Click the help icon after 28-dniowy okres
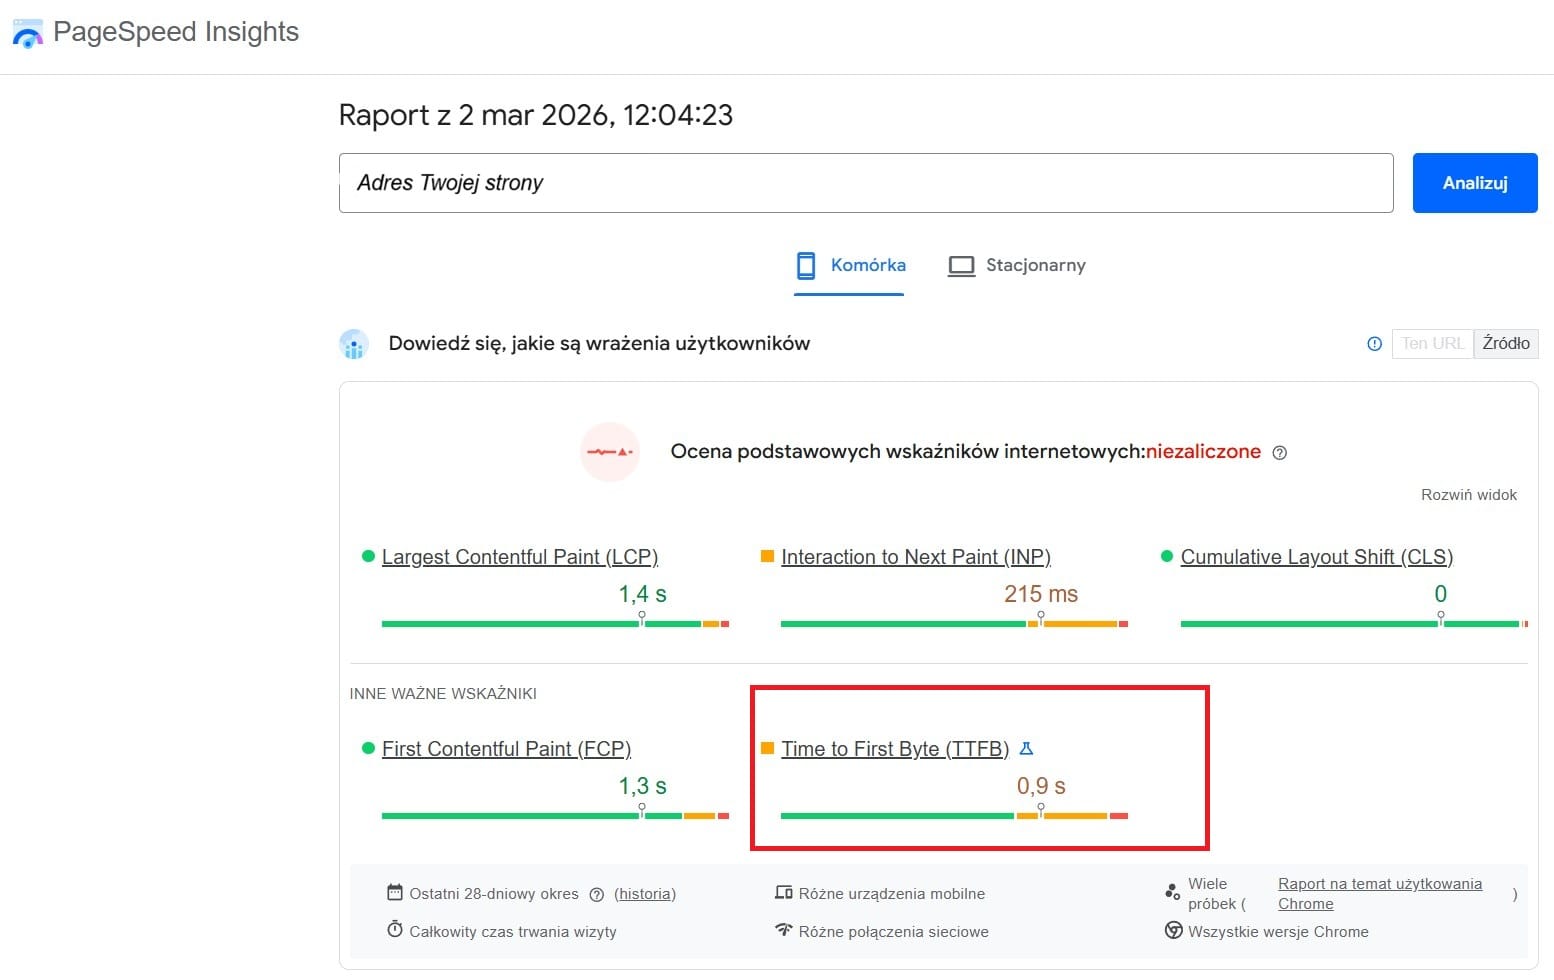 [597, 895]
